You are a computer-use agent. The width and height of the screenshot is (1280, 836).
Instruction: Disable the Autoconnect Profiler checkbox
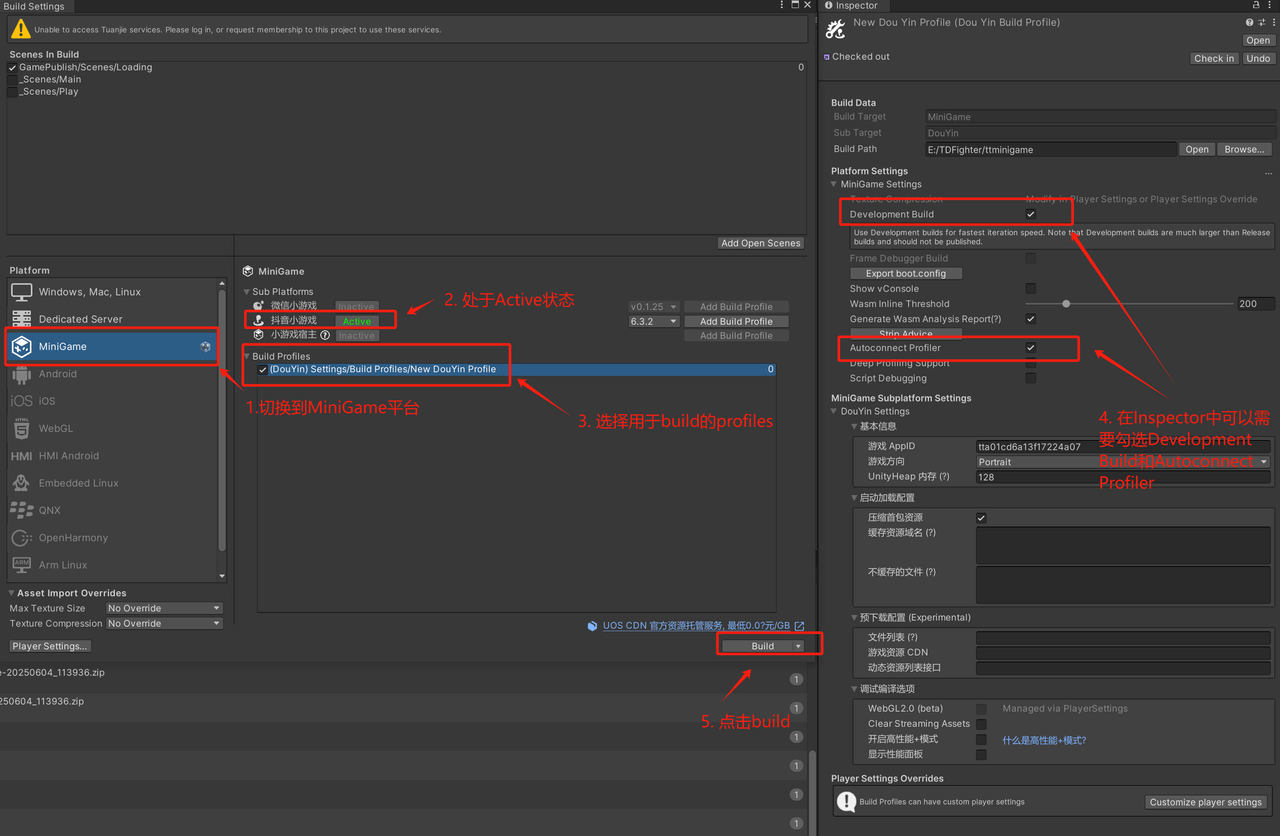[x=1030, y=348]
